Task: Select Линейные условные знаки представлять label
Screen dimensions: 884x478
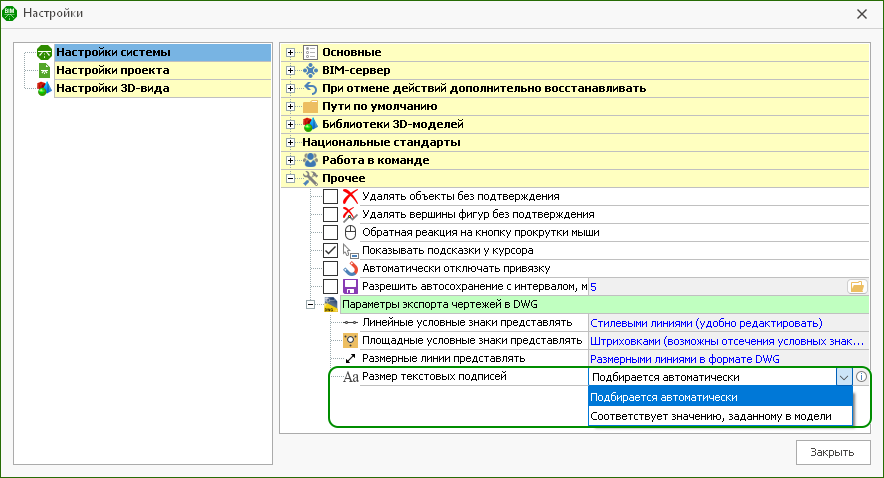Action: (x=467, y=322)
